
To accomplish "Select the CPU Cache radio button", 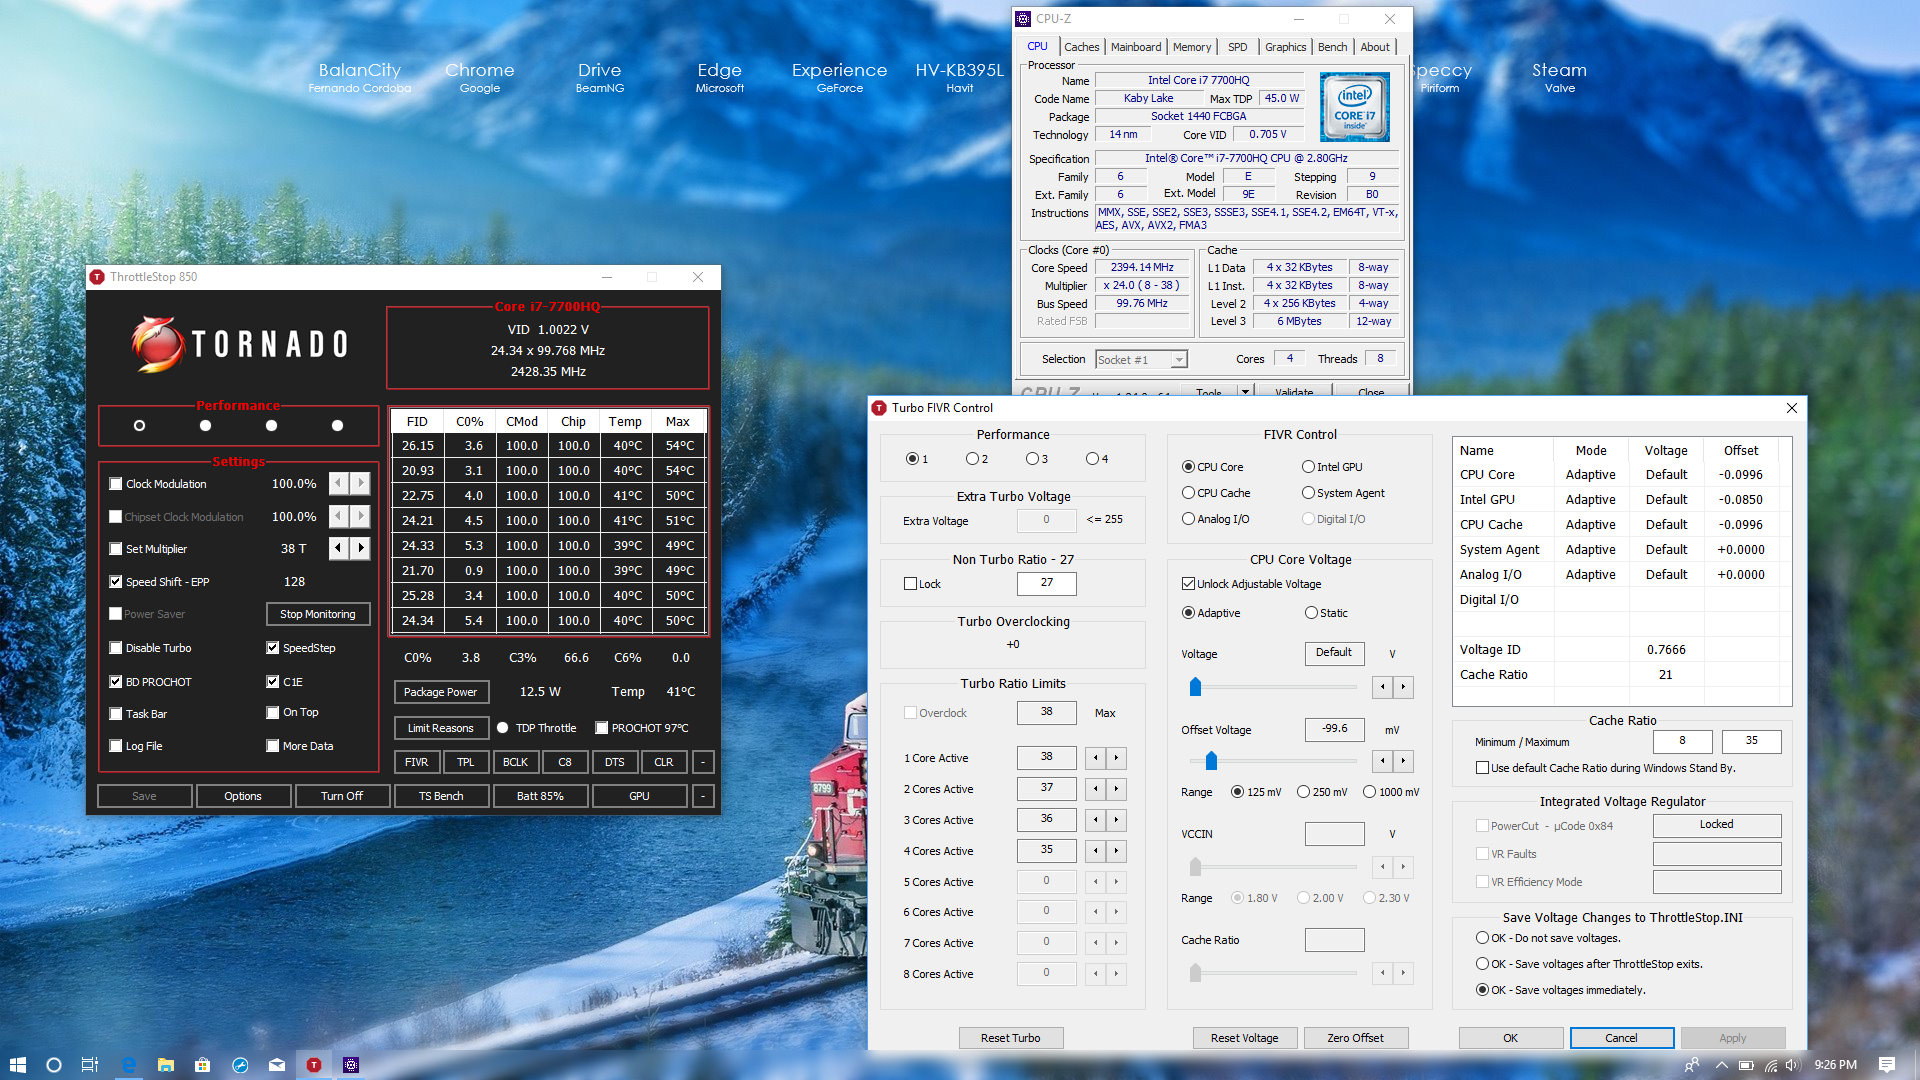I will click(1189, 493).
